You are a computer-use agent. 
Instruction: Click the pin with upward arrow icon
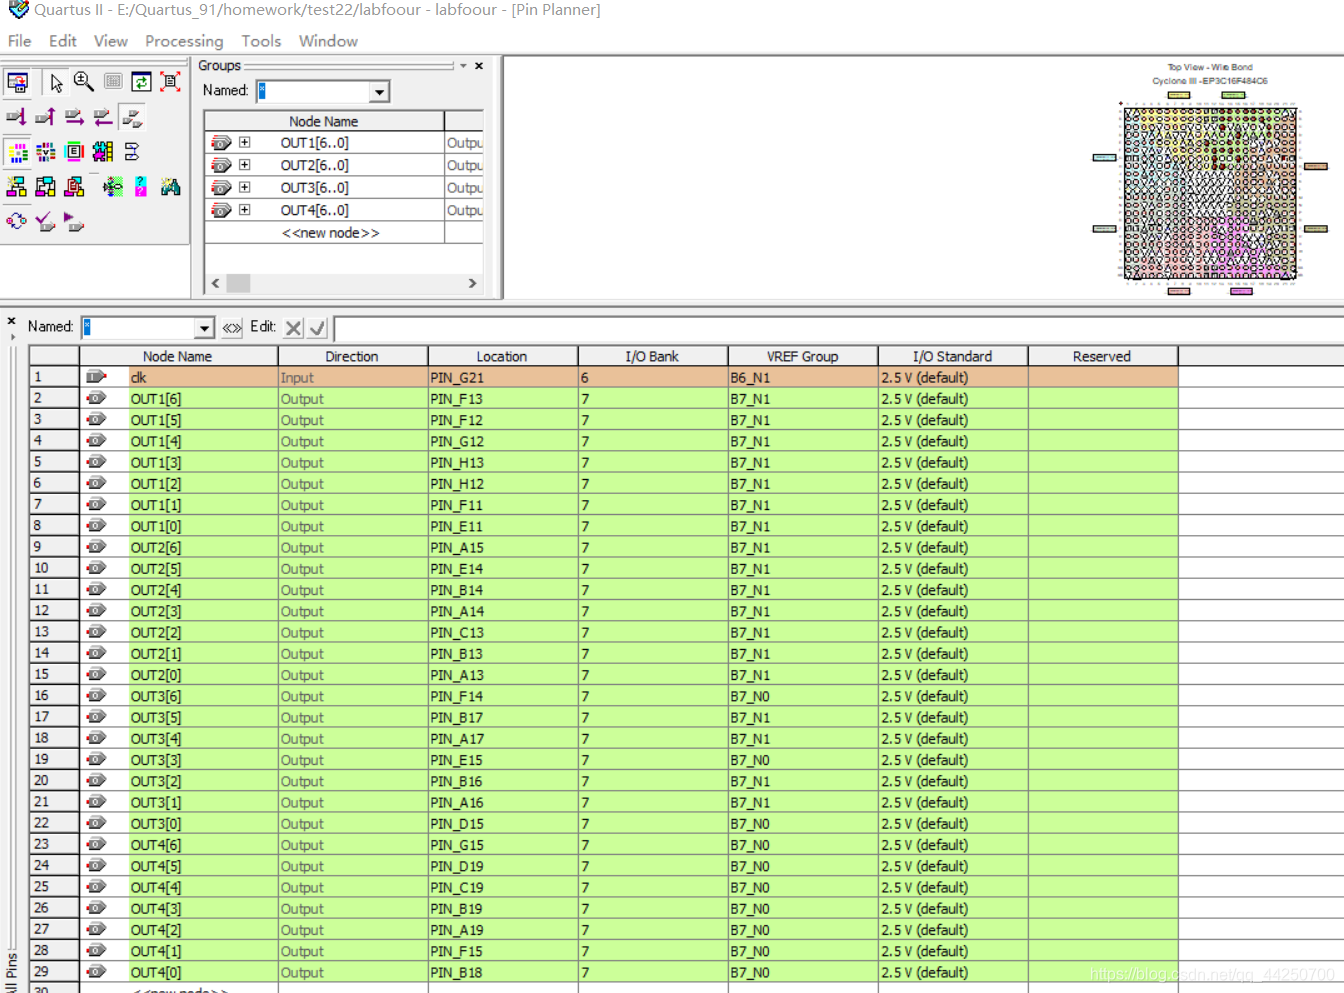[x=45, y=118]
